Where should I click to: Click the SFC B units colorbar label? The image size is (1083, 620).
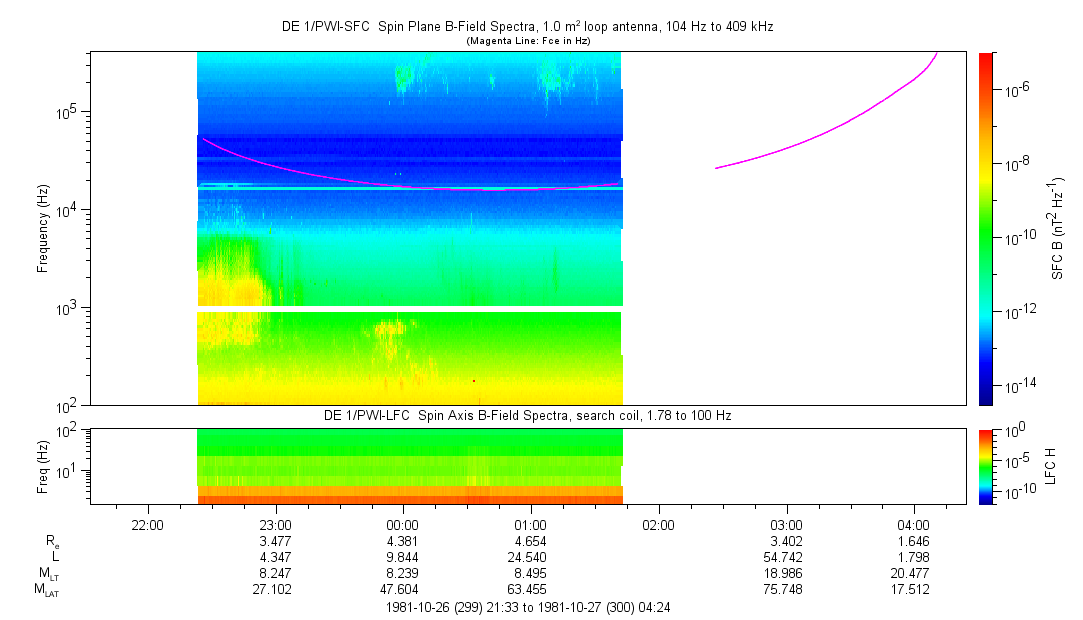(x=1058, y=228)
